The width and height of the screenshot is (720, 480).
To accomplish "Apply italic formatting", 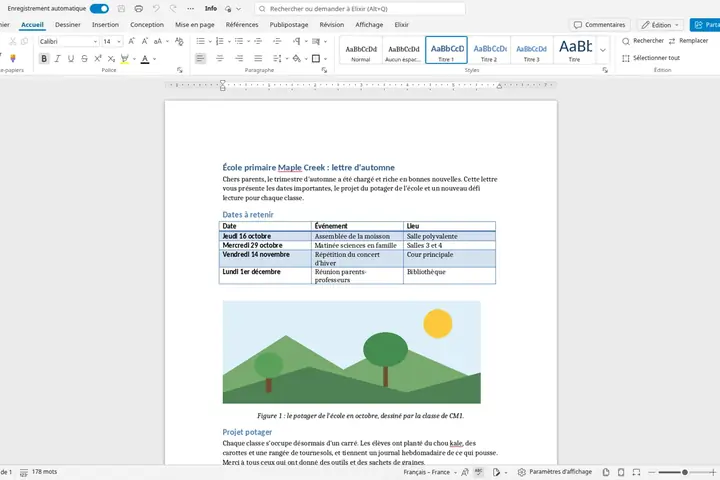I will 57,59.
